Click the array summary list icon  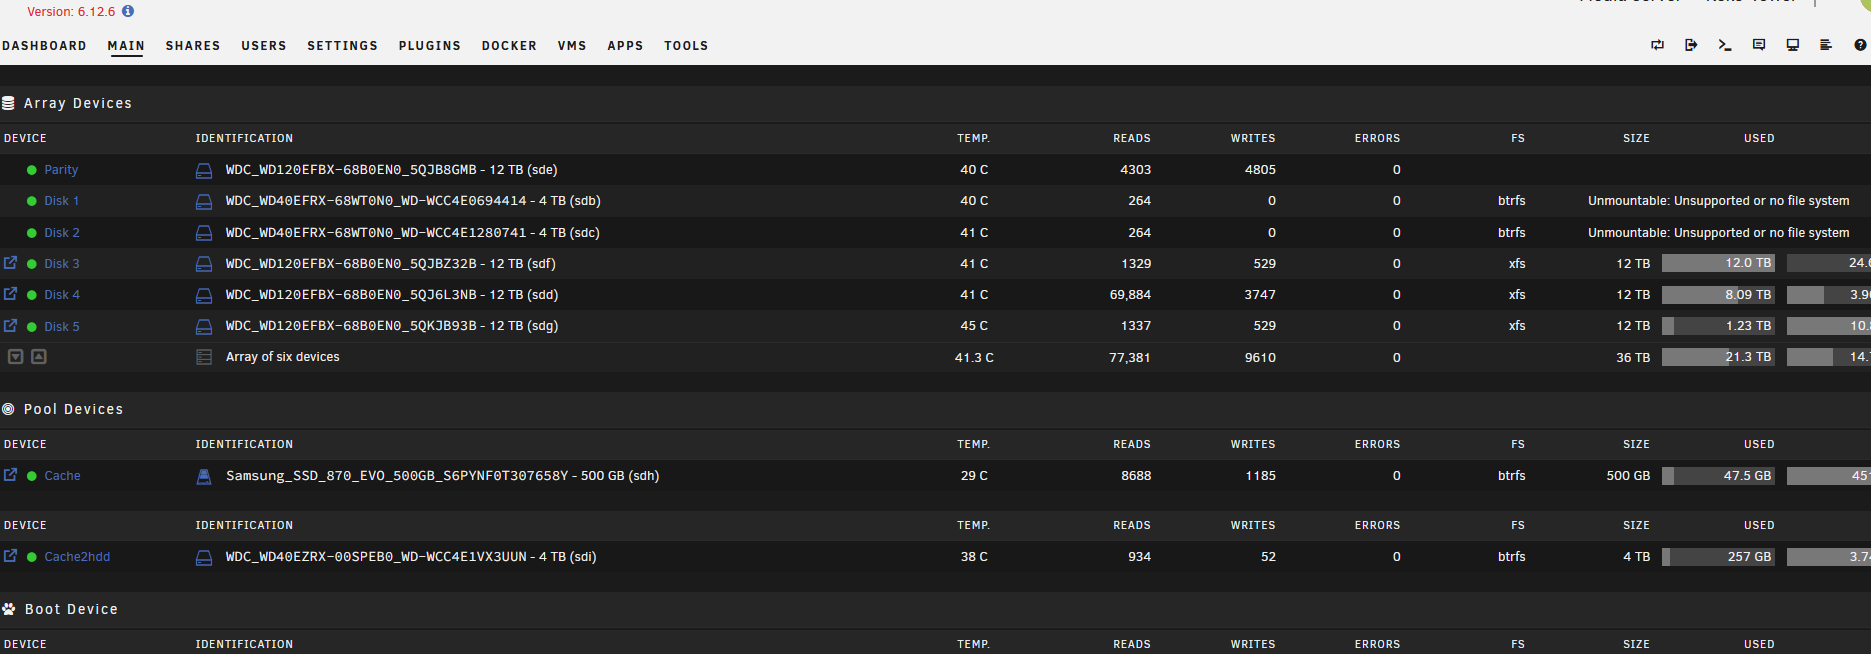204,357
